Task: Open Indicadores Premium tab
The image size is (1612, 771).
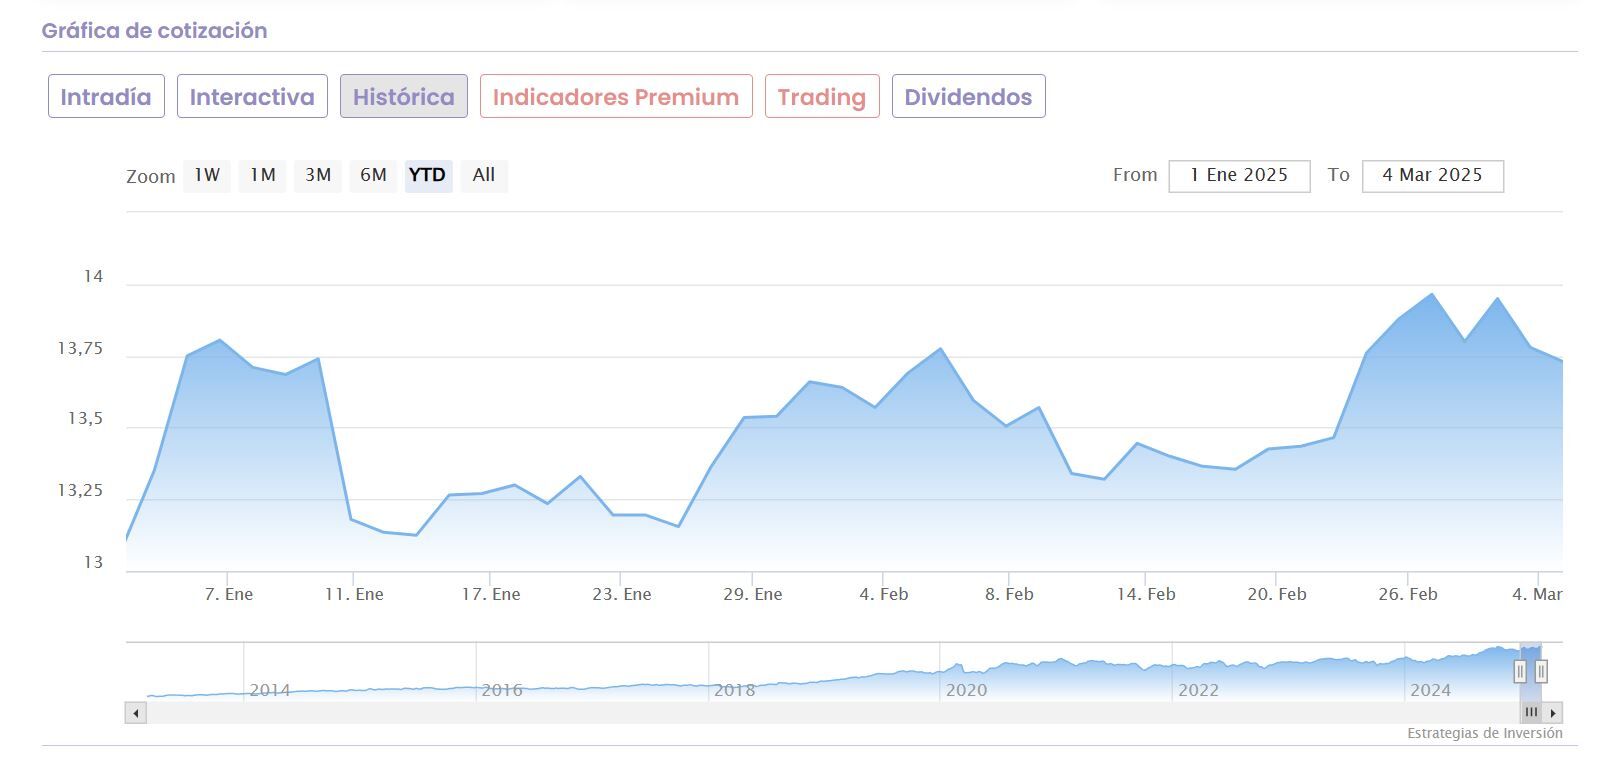Action: click(616, 97)
